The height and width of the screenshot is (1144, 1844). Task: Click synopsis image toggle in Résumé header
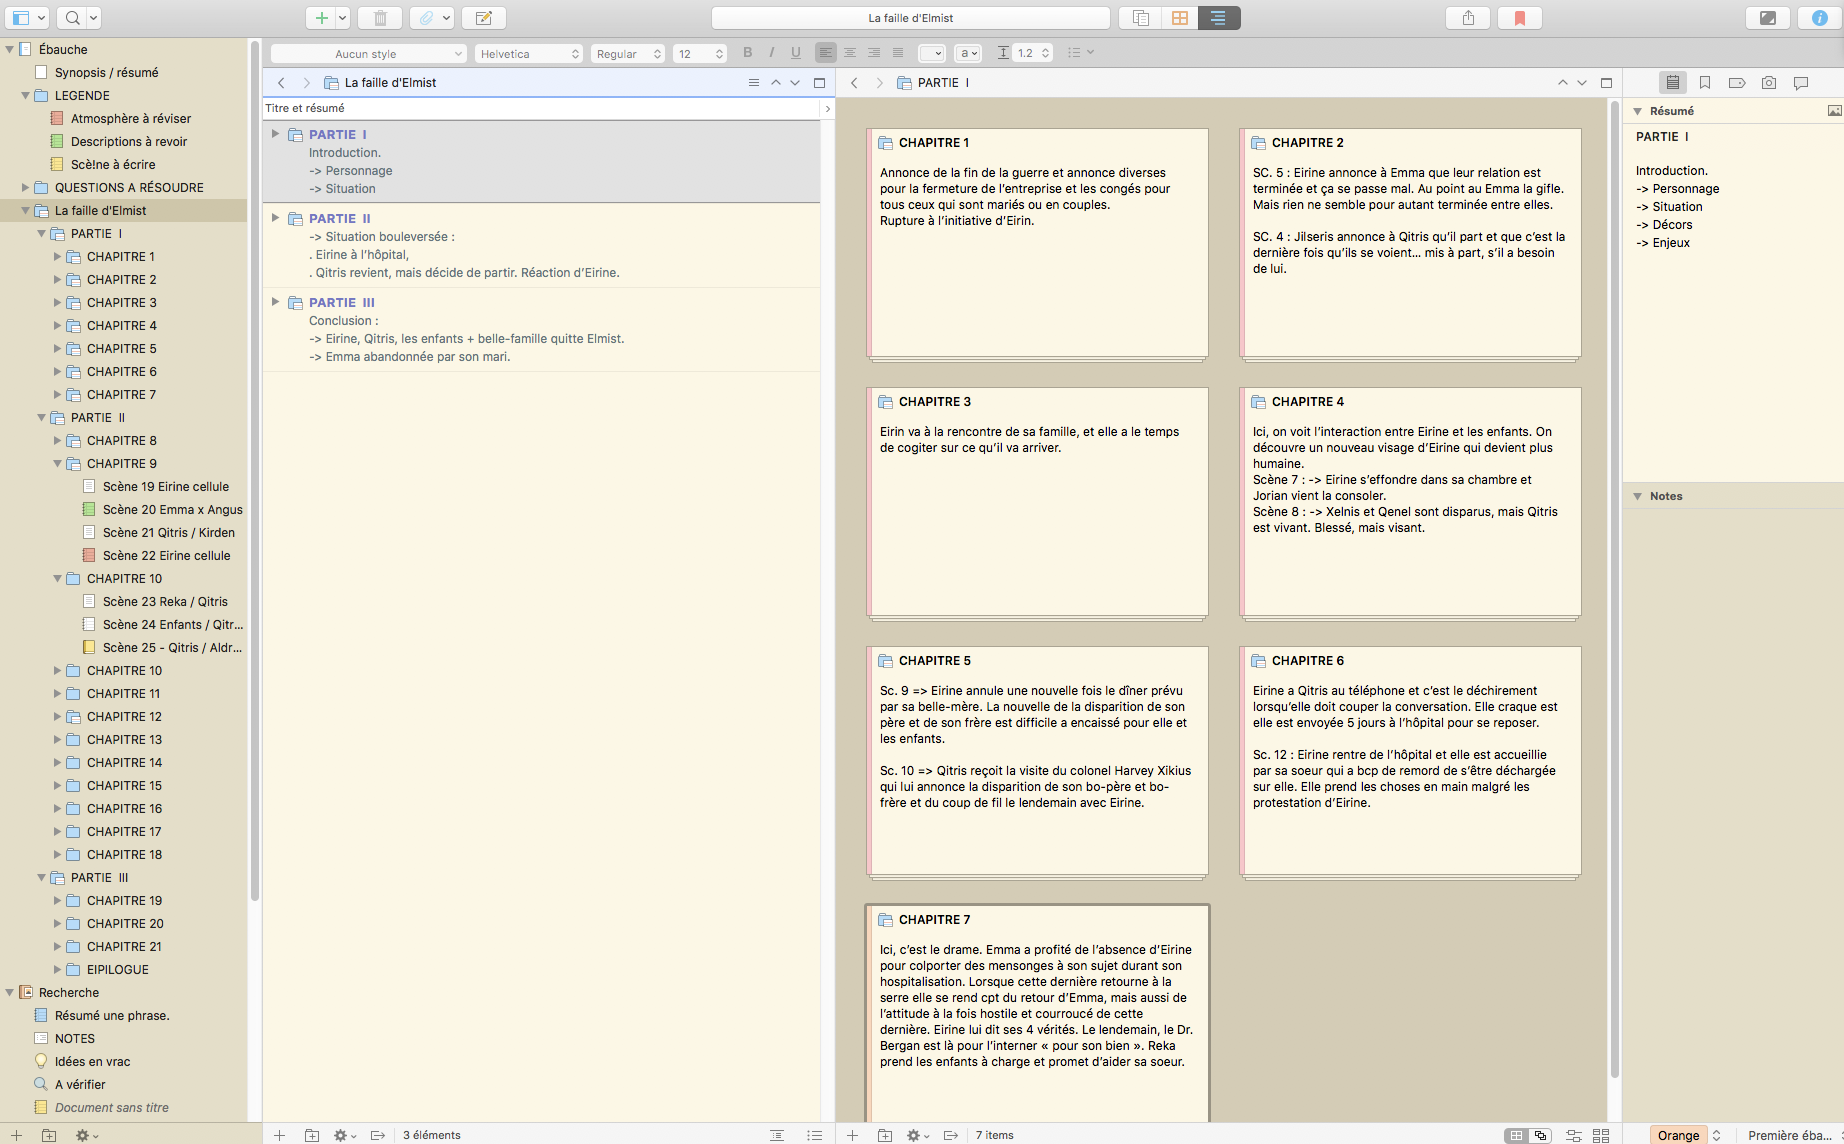click(1834, 111)
